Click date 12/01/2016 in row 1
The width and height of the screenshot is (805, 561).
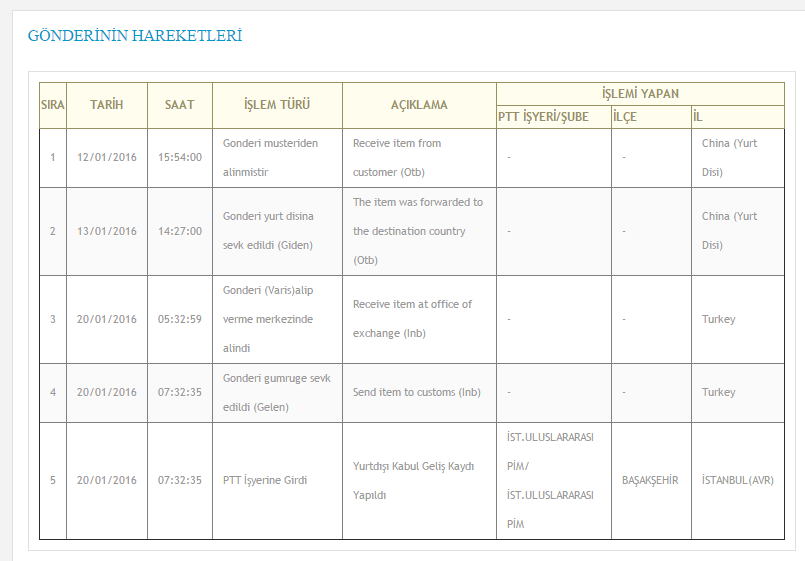107,158
